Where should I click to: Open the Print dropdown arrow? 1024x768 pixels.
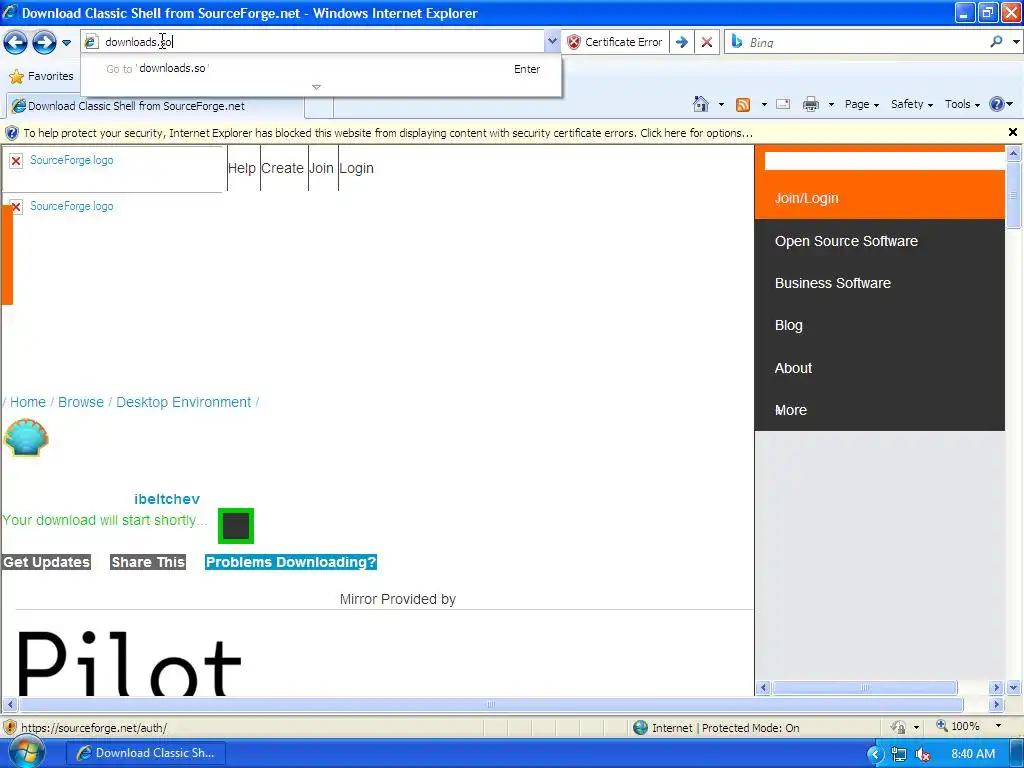click(831, 104)
